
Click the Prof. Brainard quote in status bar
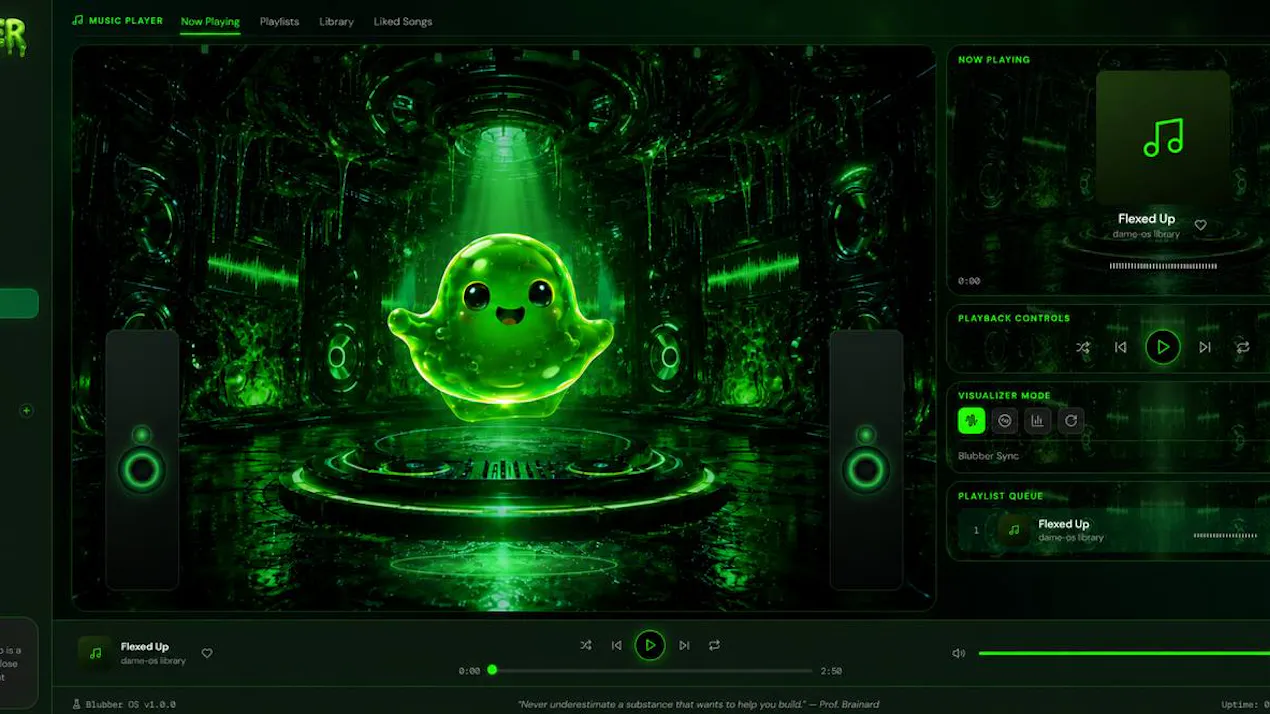[x=698, y=704]
